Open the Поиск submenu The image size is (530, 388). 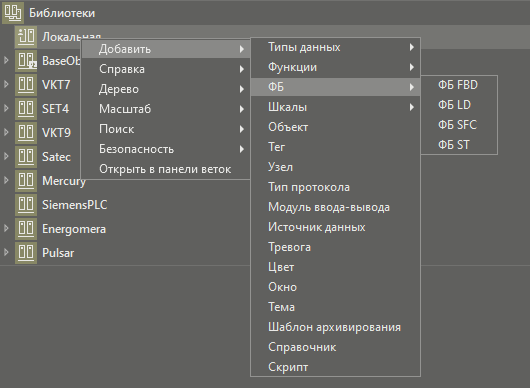pyautogui.click(x=166, y=129)
